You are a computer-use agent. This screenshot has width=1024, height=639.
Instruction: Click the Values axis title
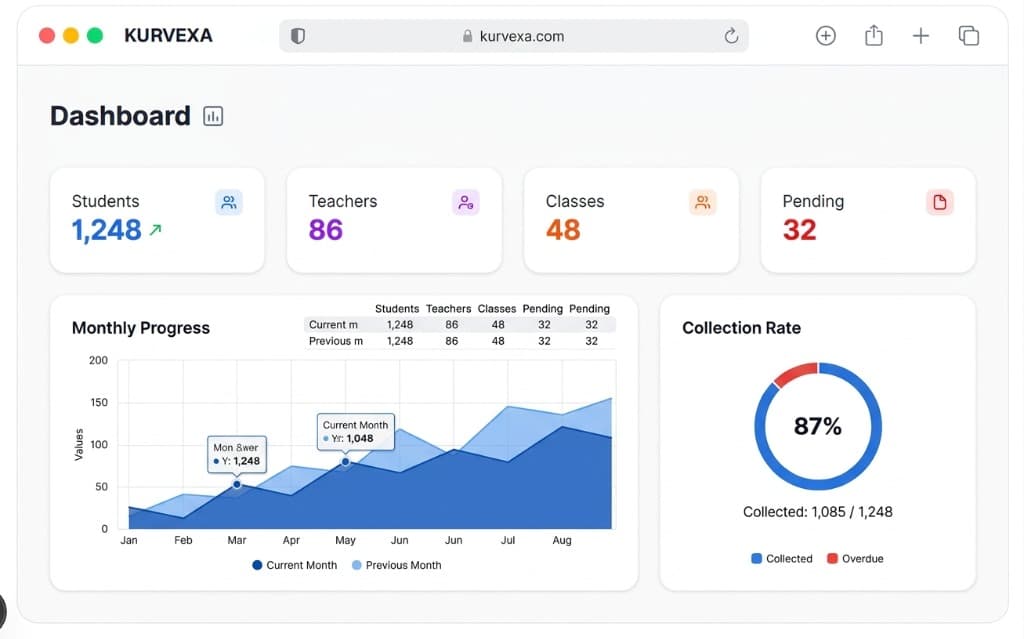click(79, 444)
